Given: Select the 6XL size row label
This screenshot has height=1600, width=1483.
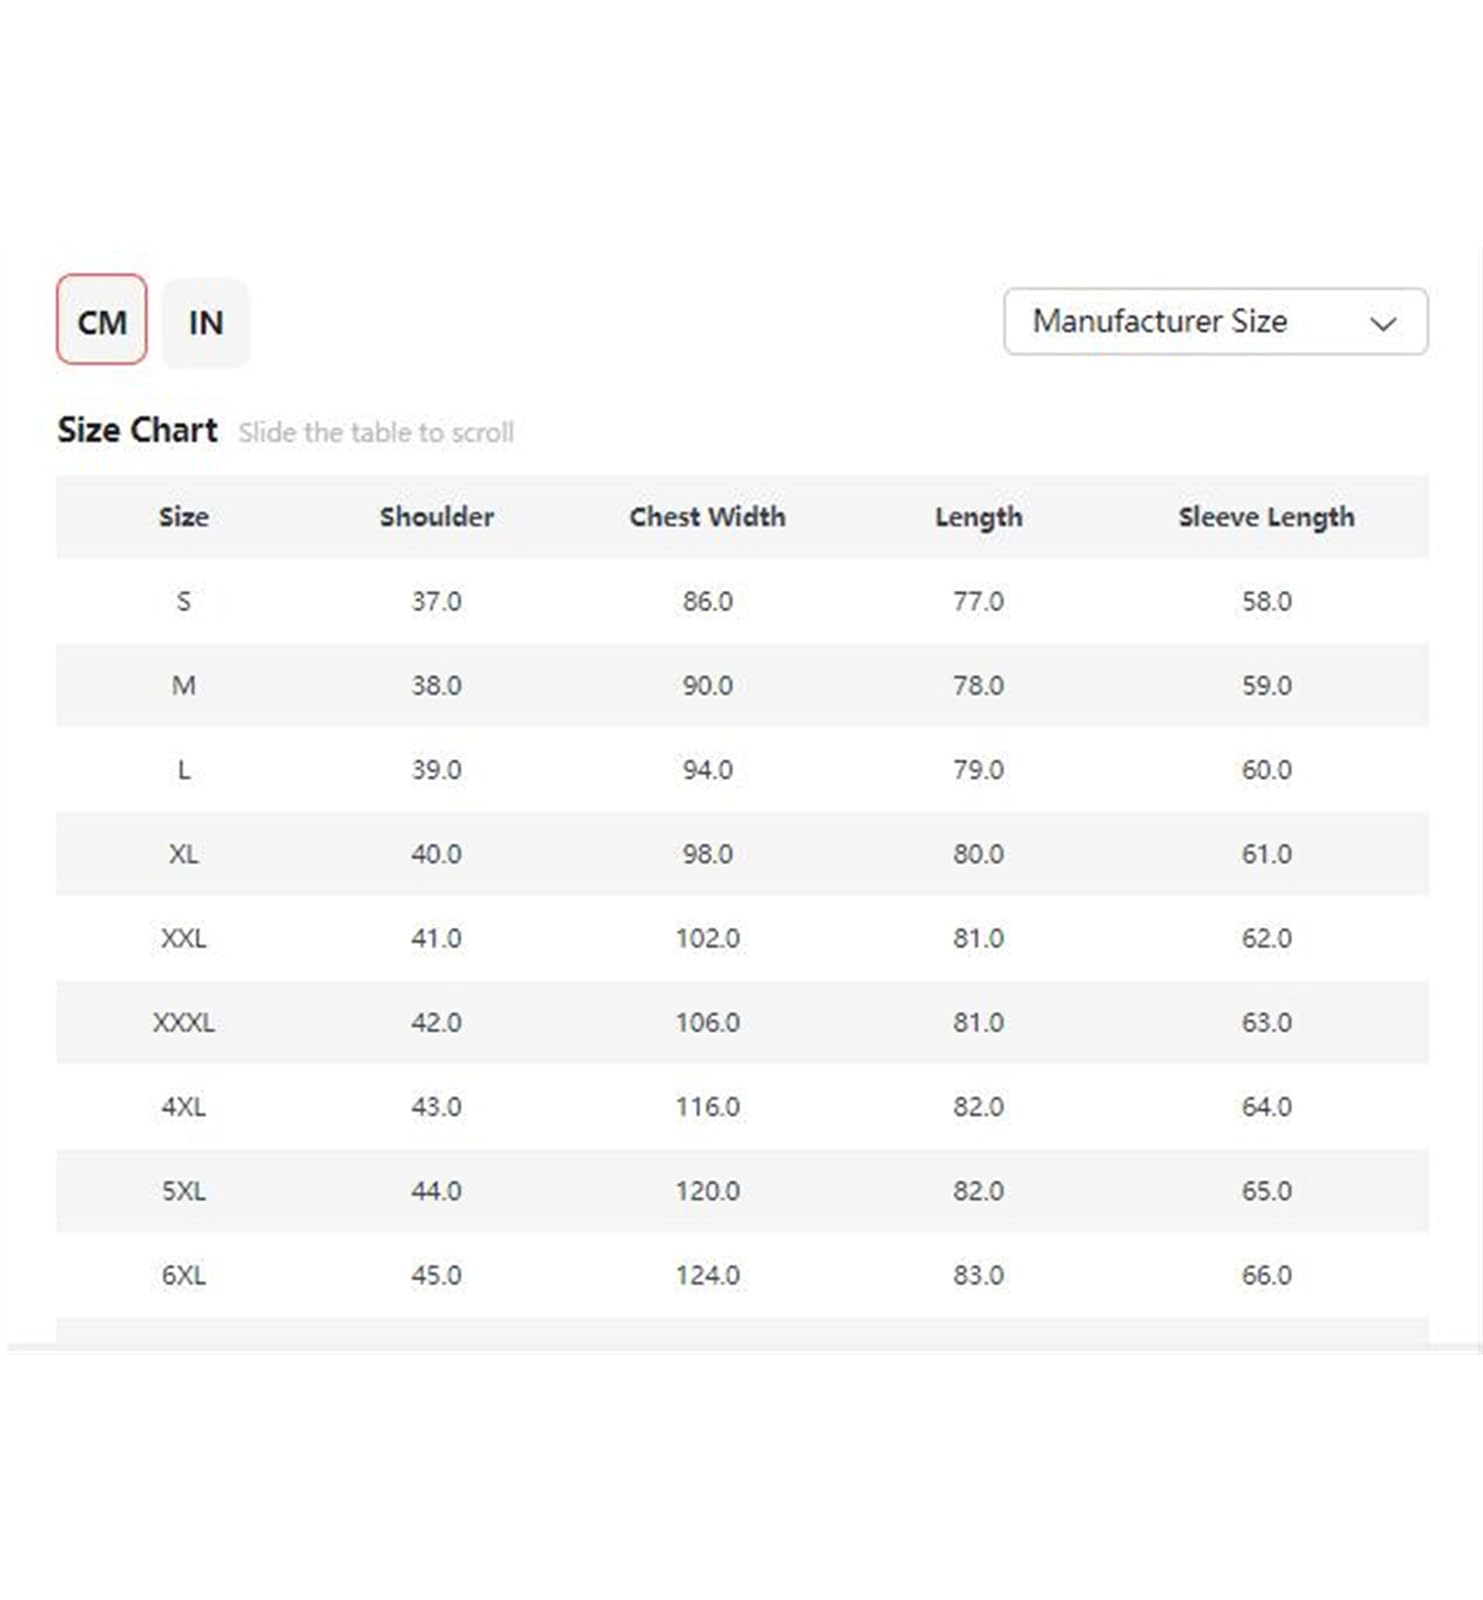Looking at the screenshot, I should (x=184, y=1275).
